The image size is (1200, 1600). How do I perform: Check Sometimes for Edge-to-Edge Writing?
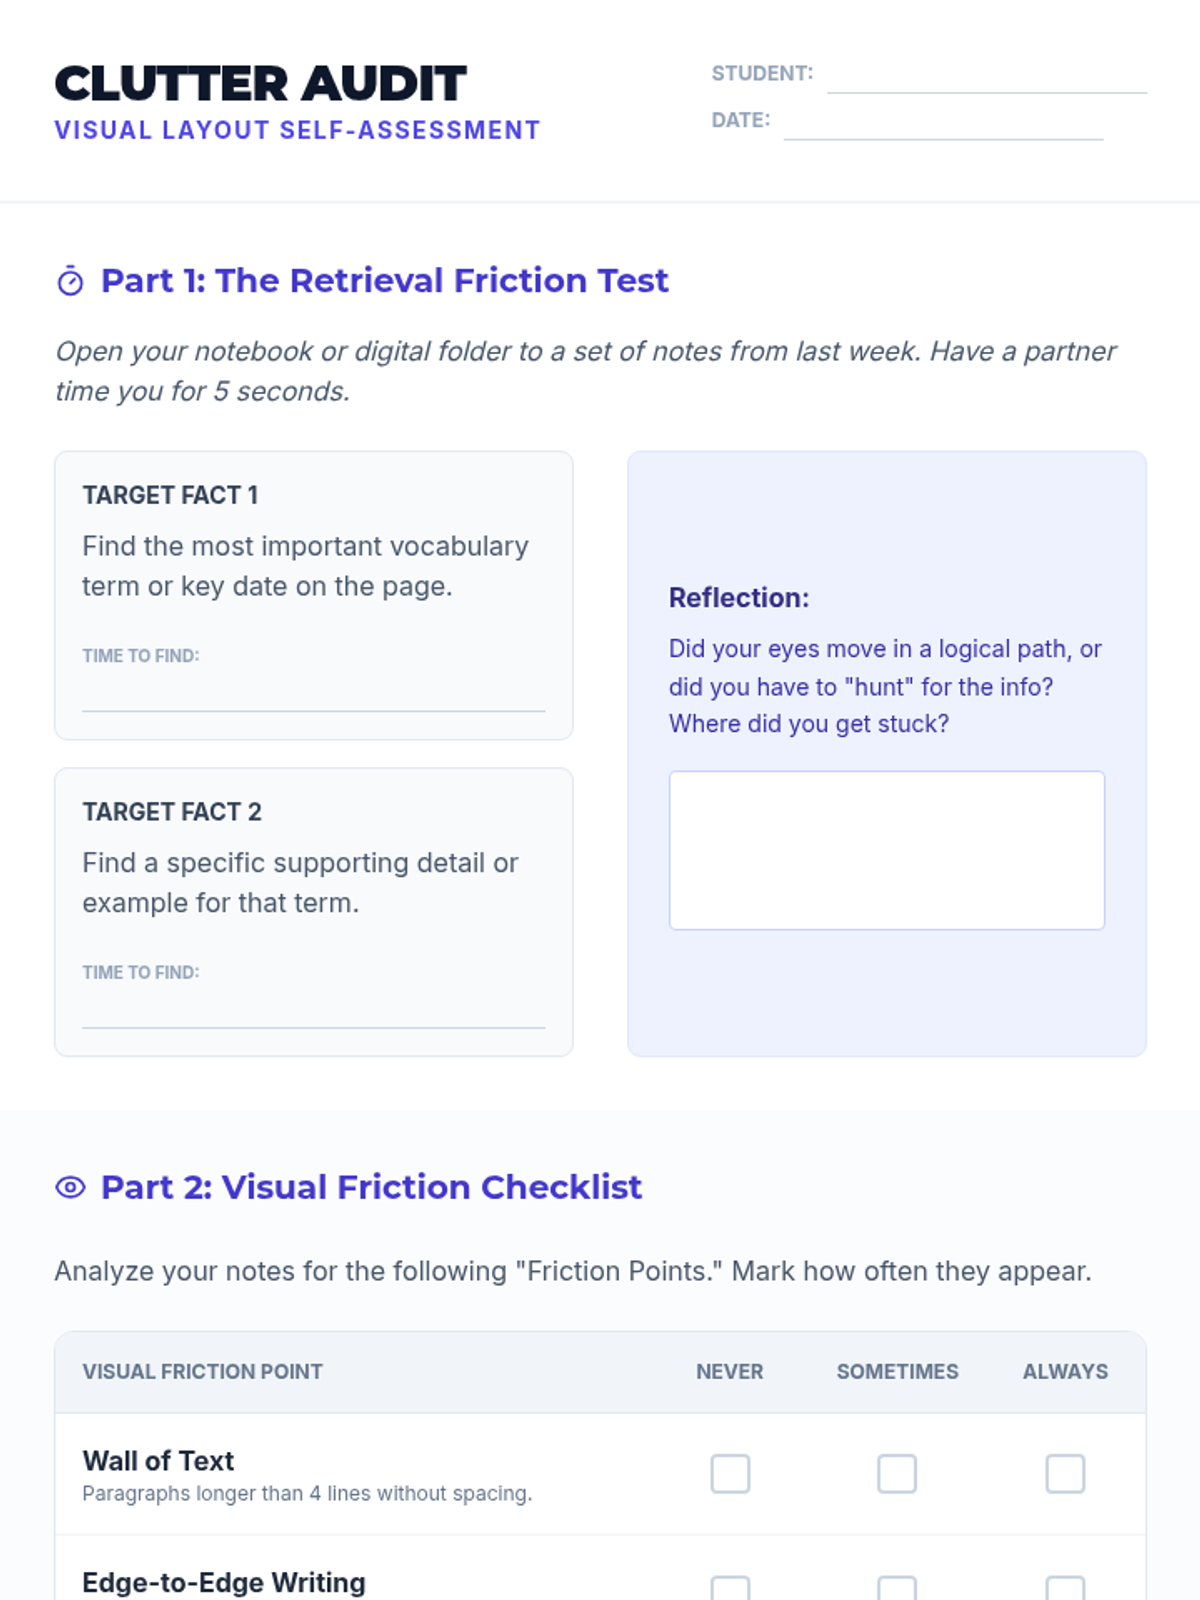pyautogui.click(x=897, y=1588)
